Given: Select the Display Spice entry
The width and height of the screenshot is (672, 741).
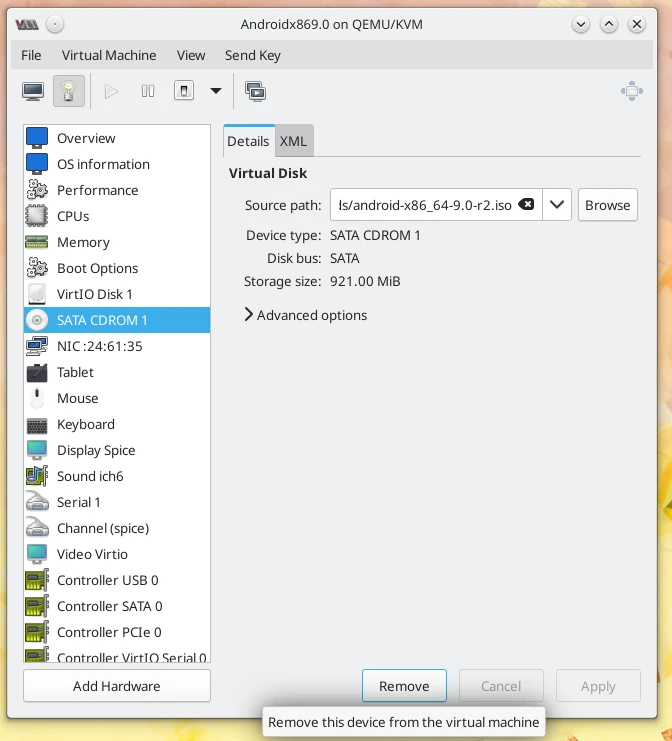Looking at the screenshot, I should pyautogui.click(x=95, y=450).
